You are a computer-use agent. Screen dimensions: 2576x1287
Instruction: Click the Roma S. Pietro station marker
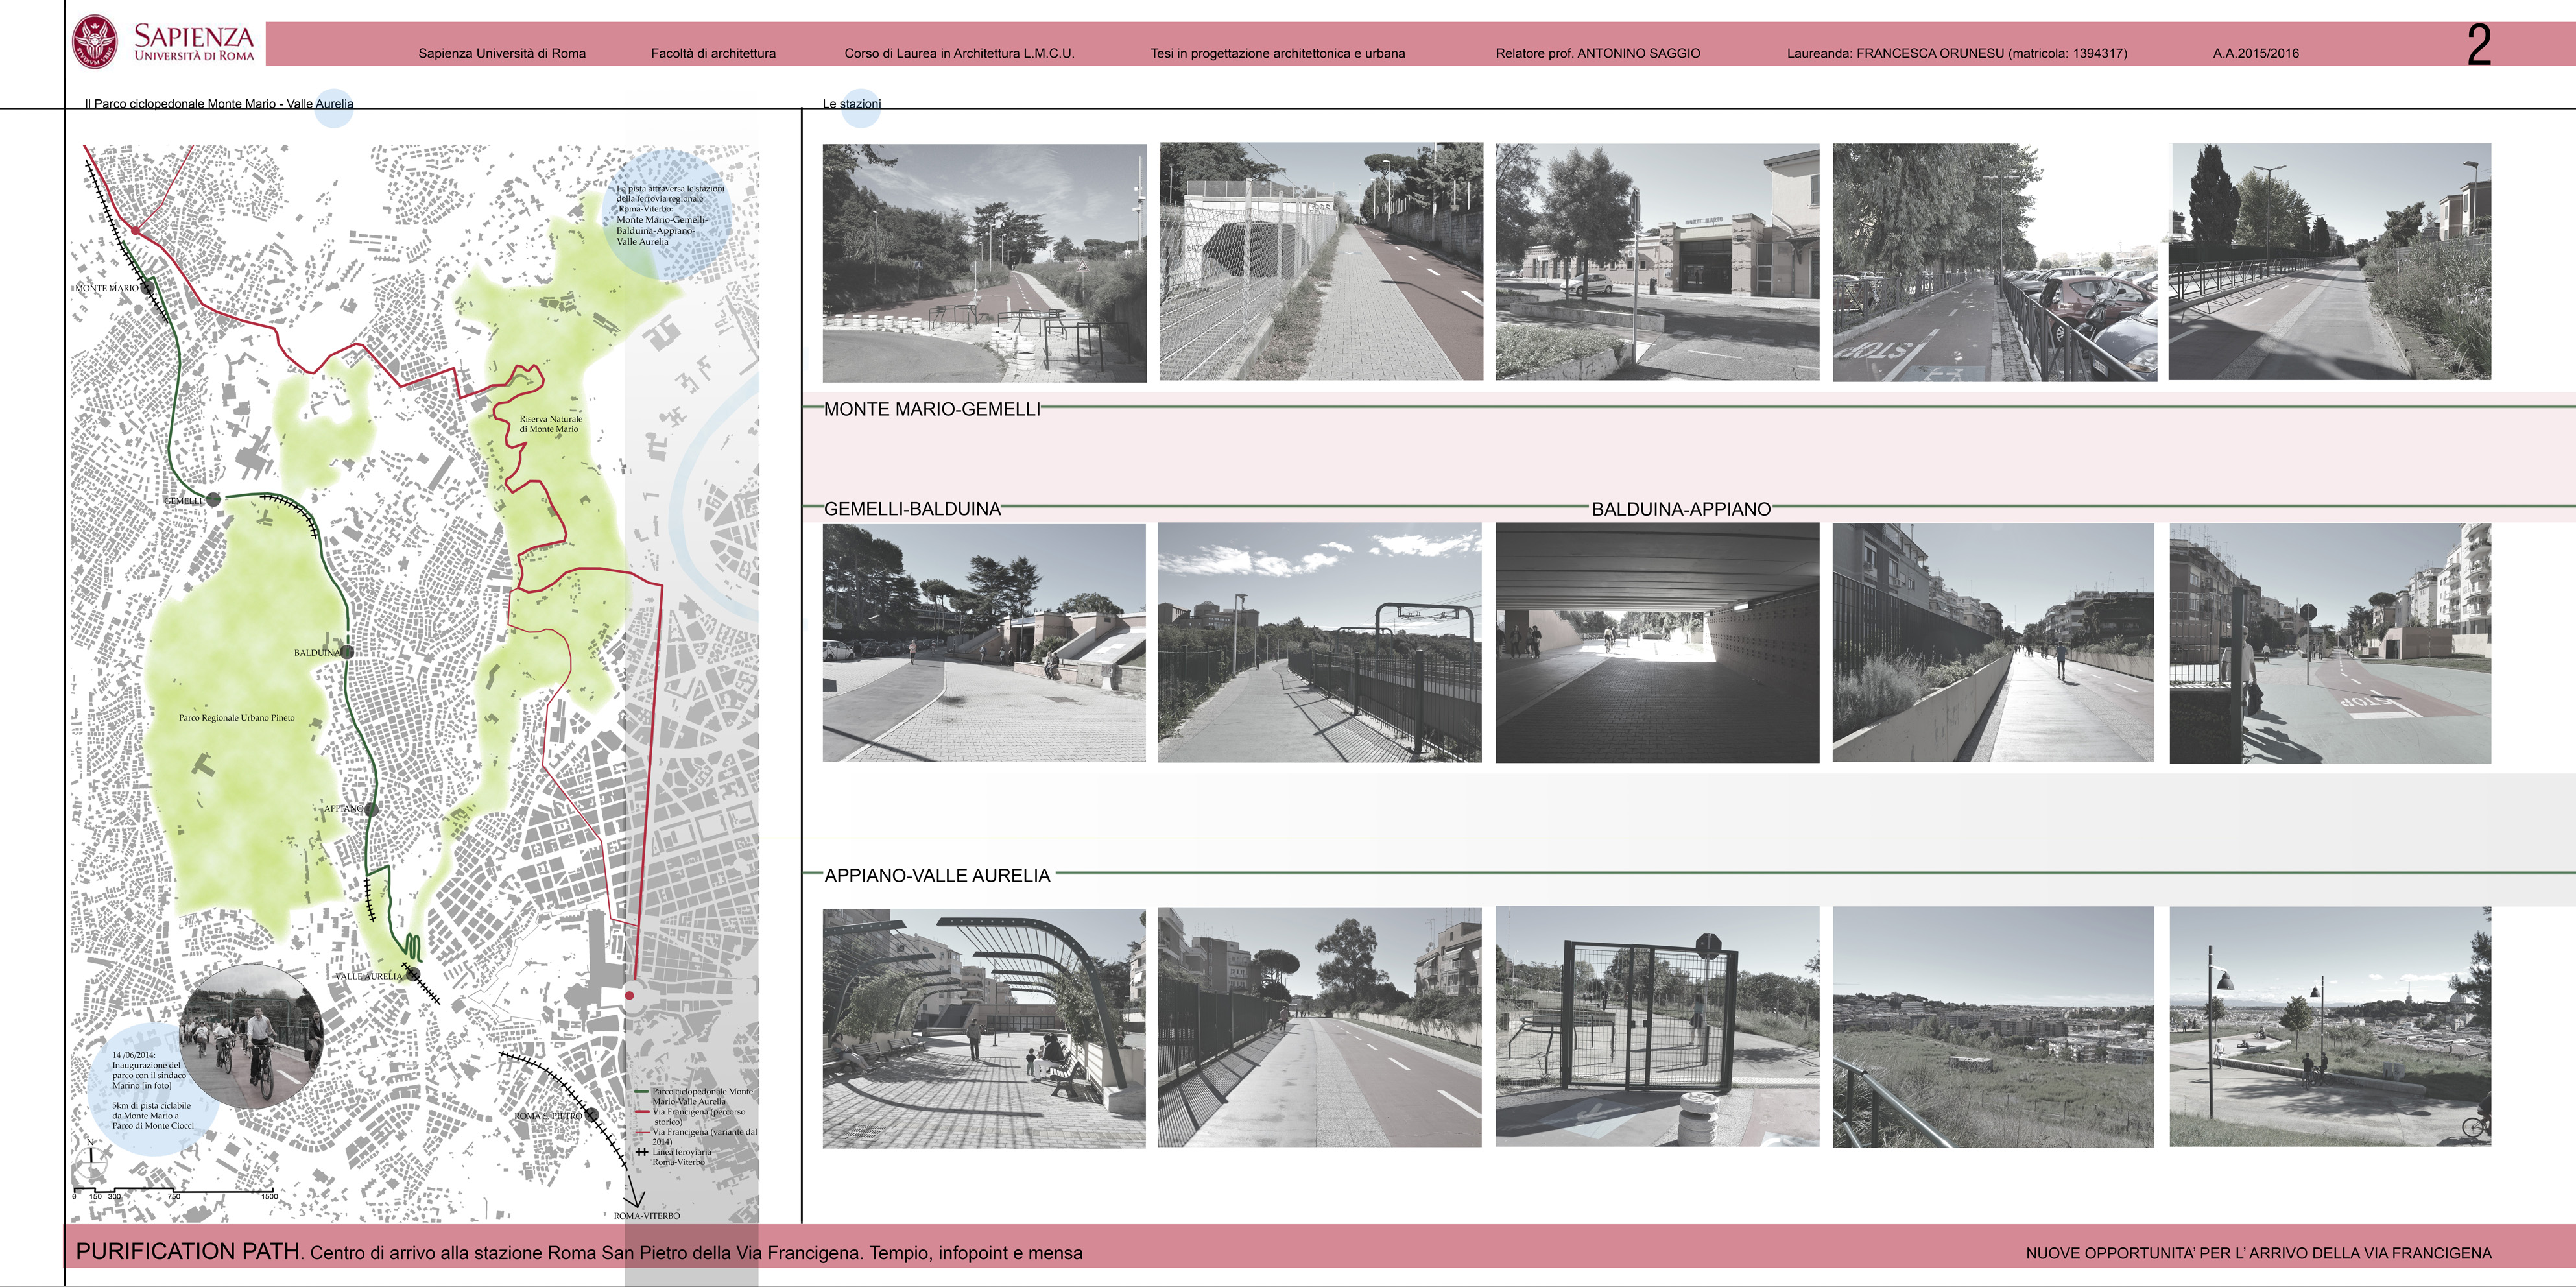591,1114
